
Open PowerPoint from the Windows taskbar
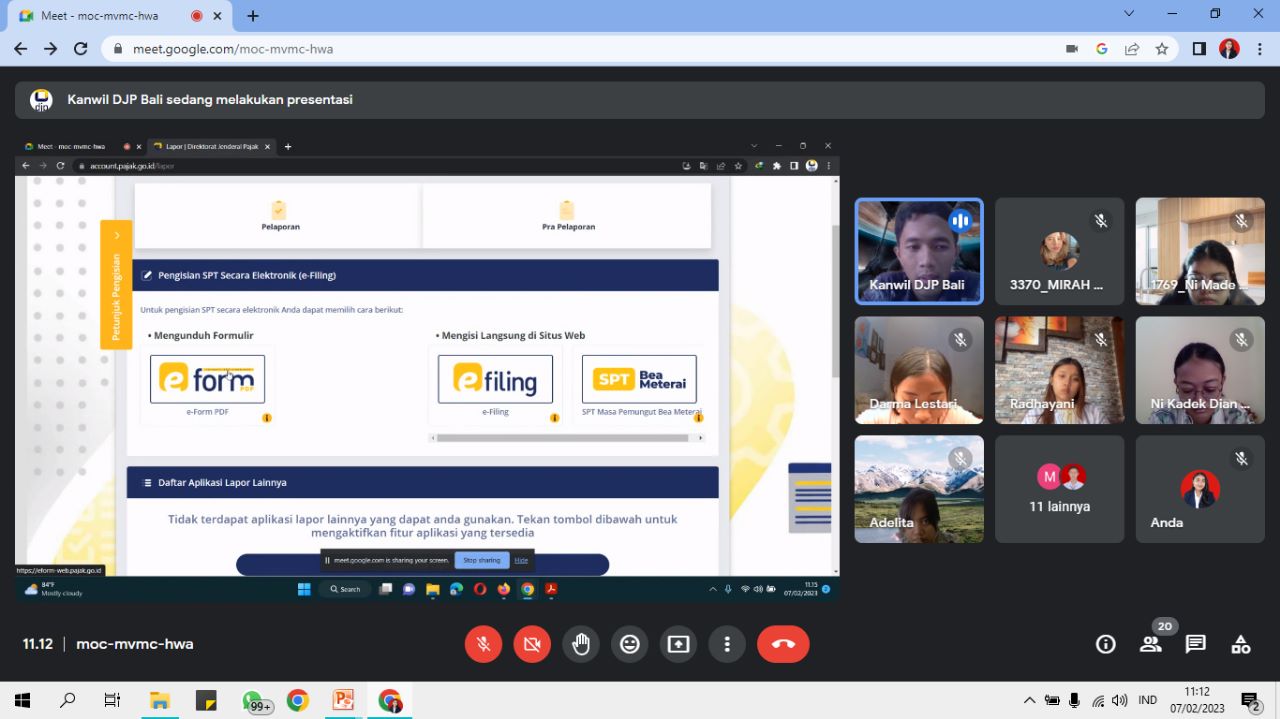(343, 700)
